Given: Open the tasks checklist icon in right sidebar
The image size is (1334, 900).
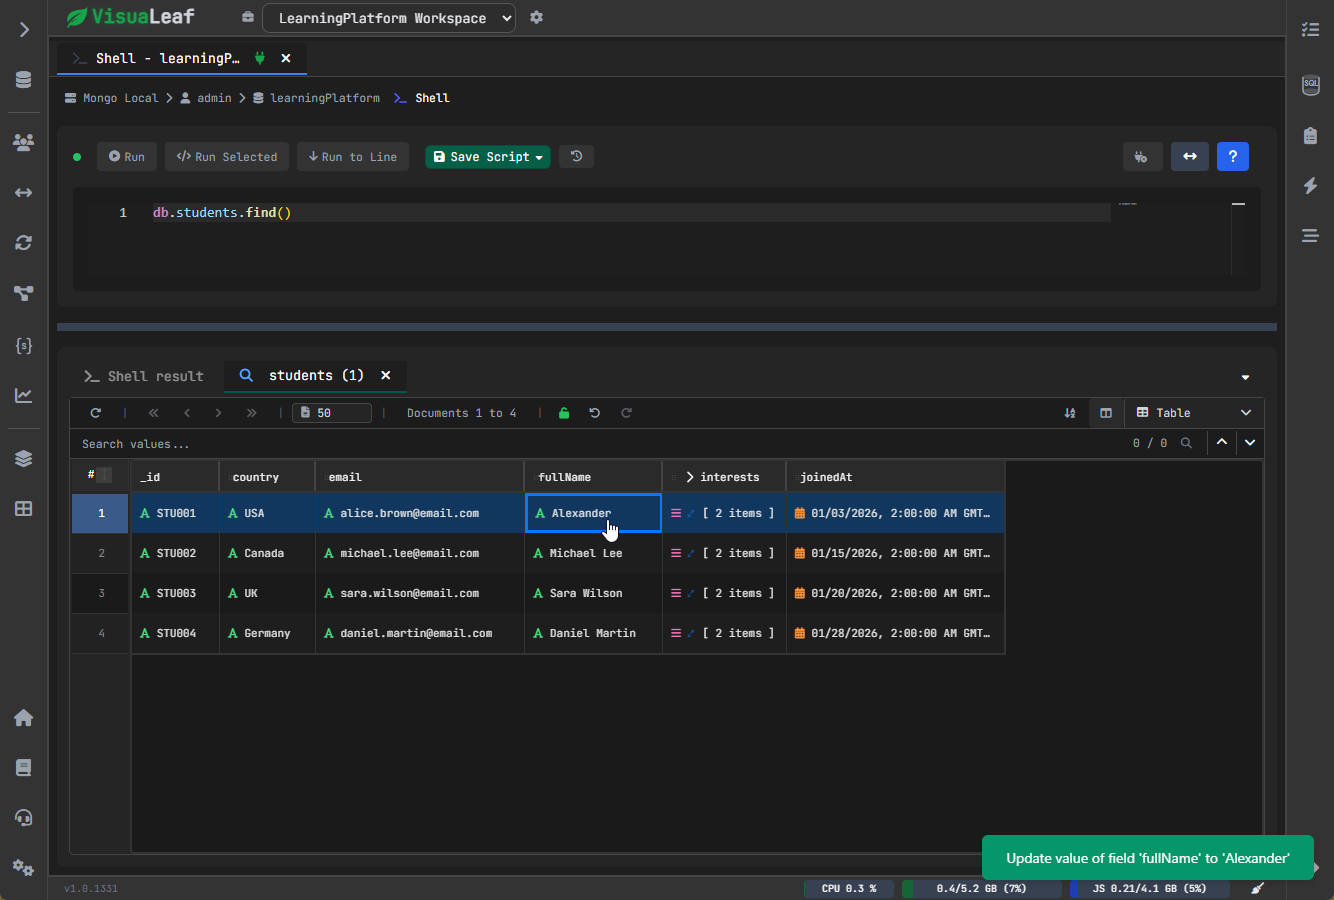Looking at the screenshot, I should [1310, 30].
